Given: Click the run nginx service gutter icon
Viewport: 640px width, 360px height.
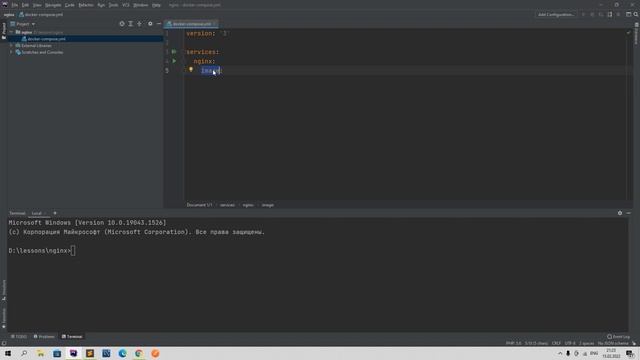Looking at the screenshot, I should point(174,61).
